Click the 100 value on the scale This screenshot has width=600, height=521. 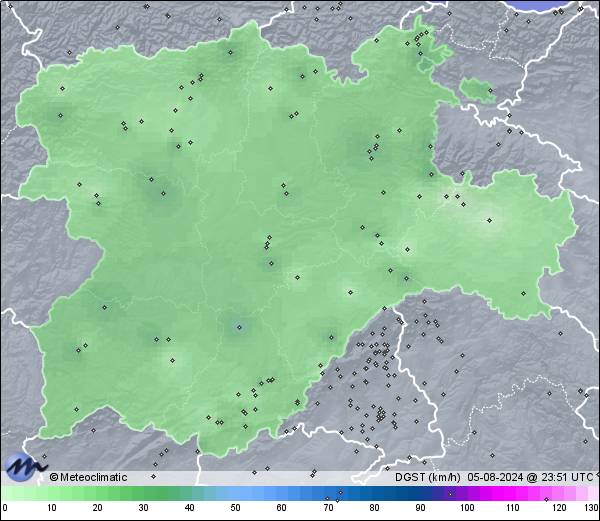[466, 508]
